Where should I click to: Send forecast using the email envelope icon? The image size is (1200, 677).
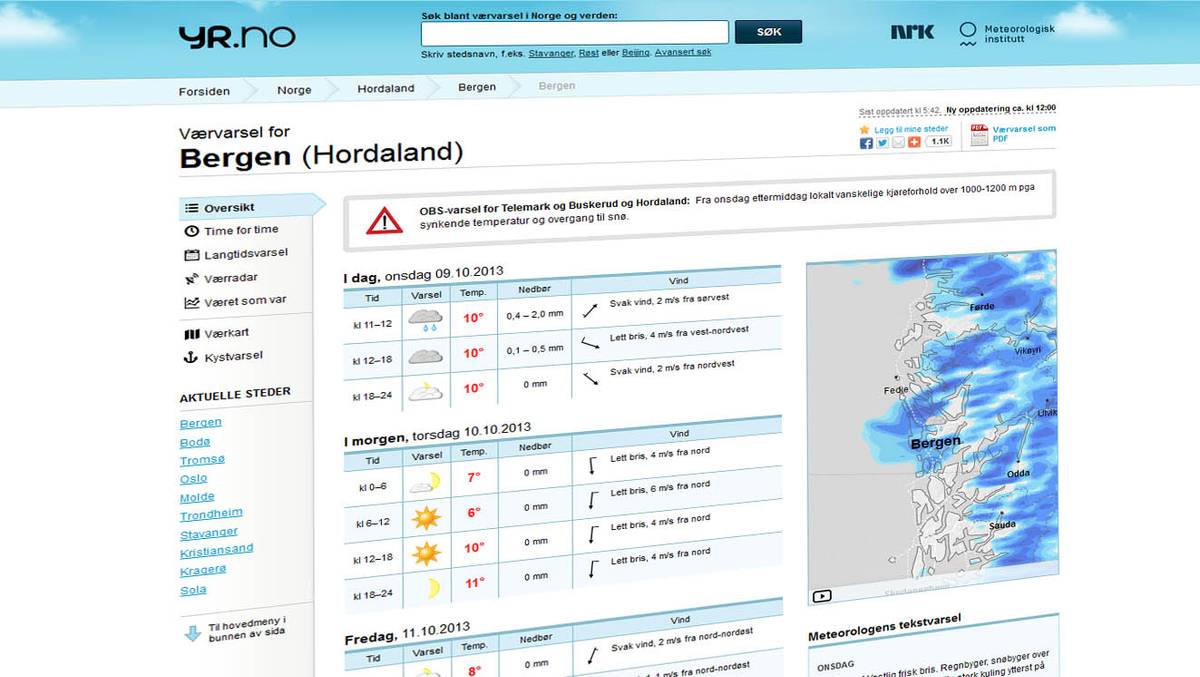tap(898, 143)
